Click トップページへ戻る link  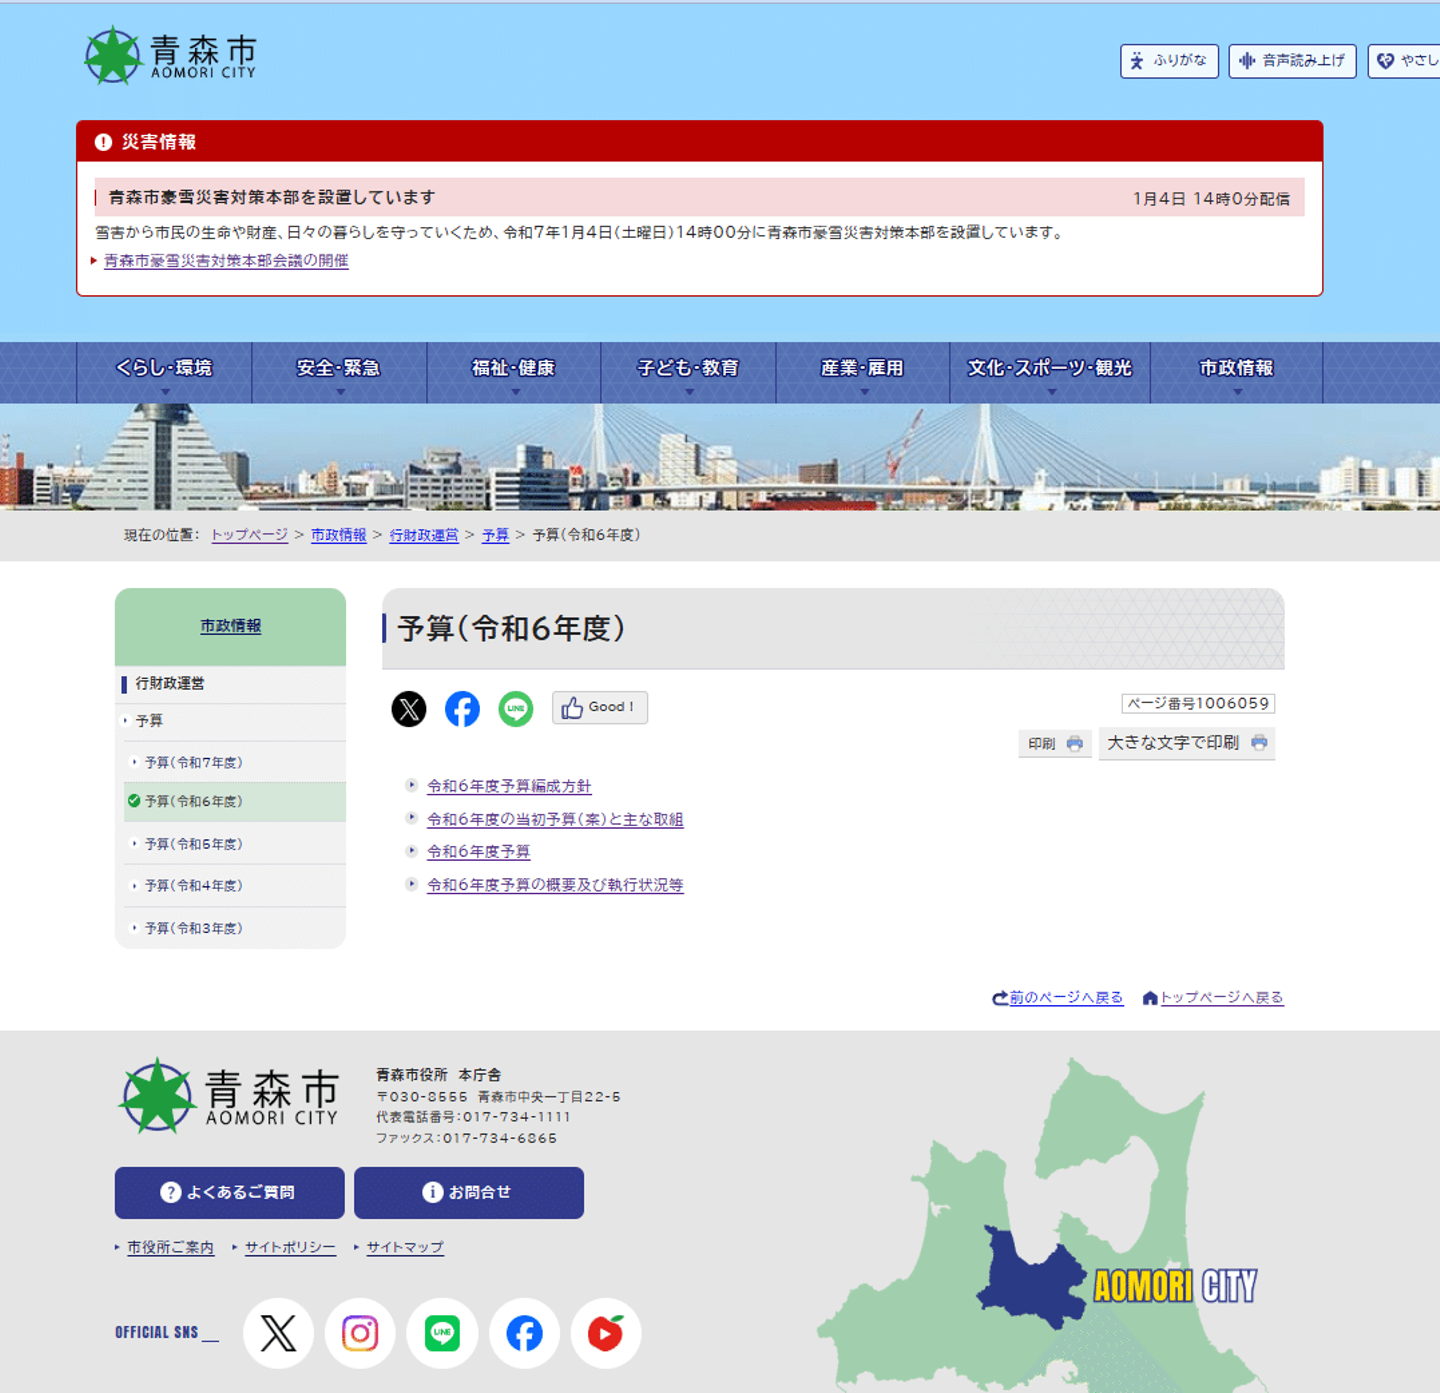pos(1213,998)
